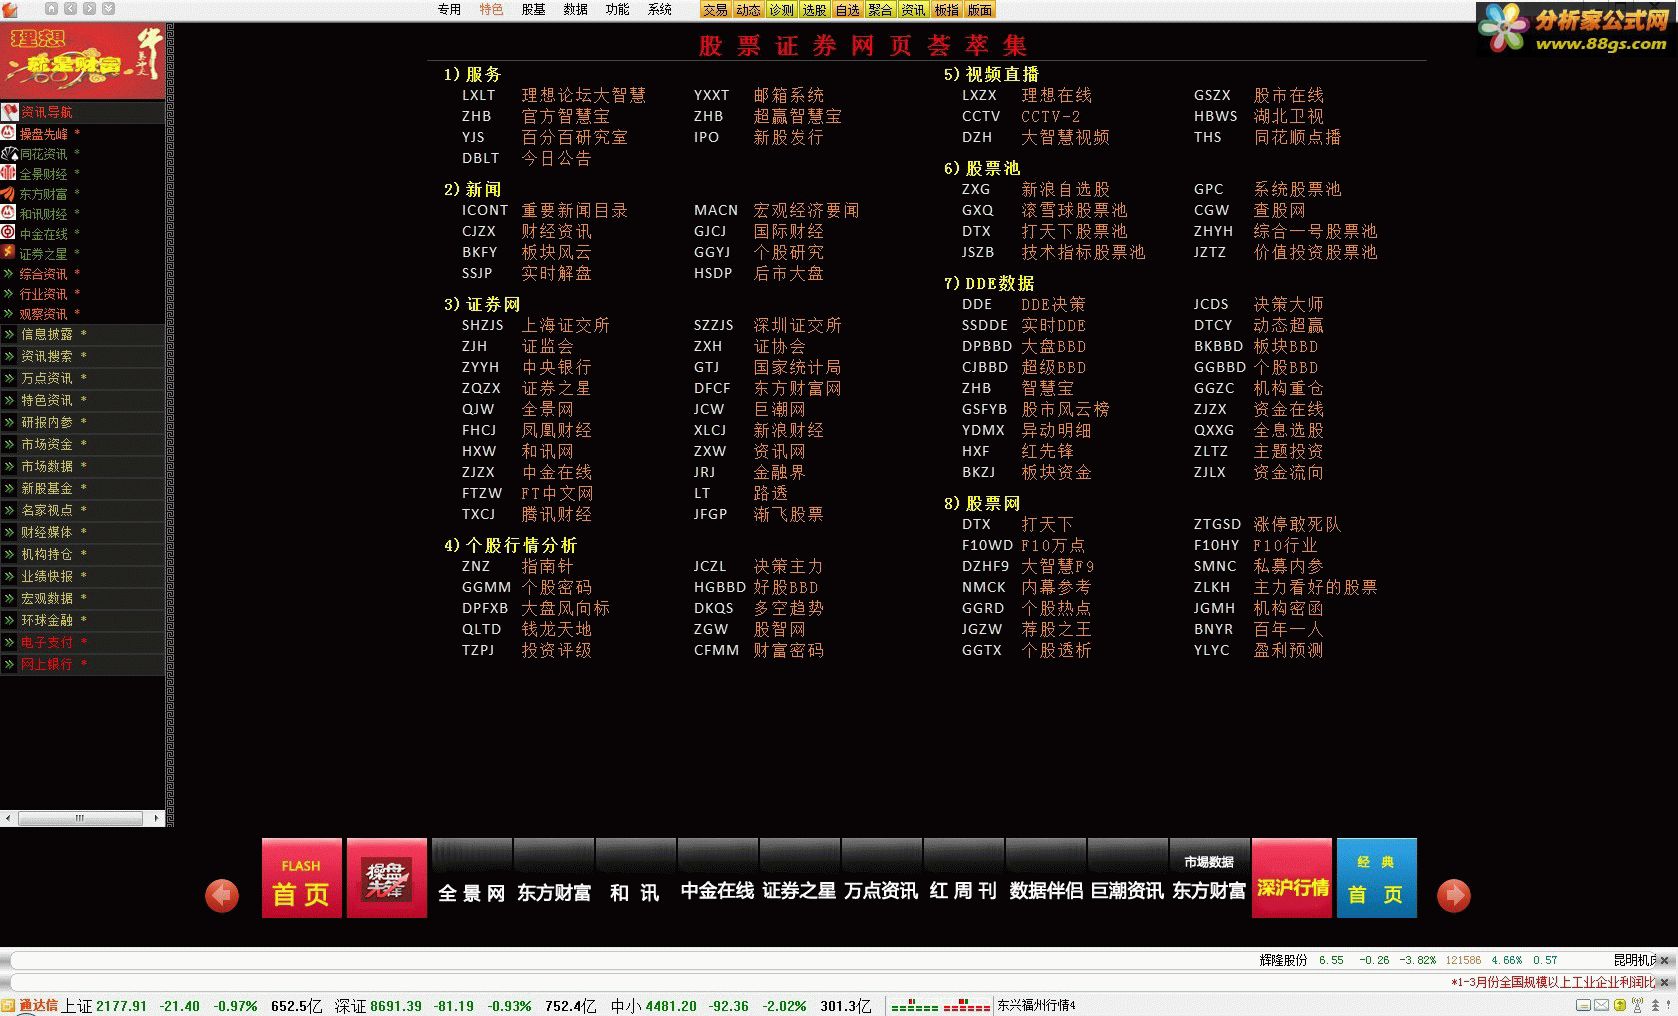Click the home icon in the top toolbar
Image resolution: width=1678 pixels, height=1016 pixels.
pos(52,8)
